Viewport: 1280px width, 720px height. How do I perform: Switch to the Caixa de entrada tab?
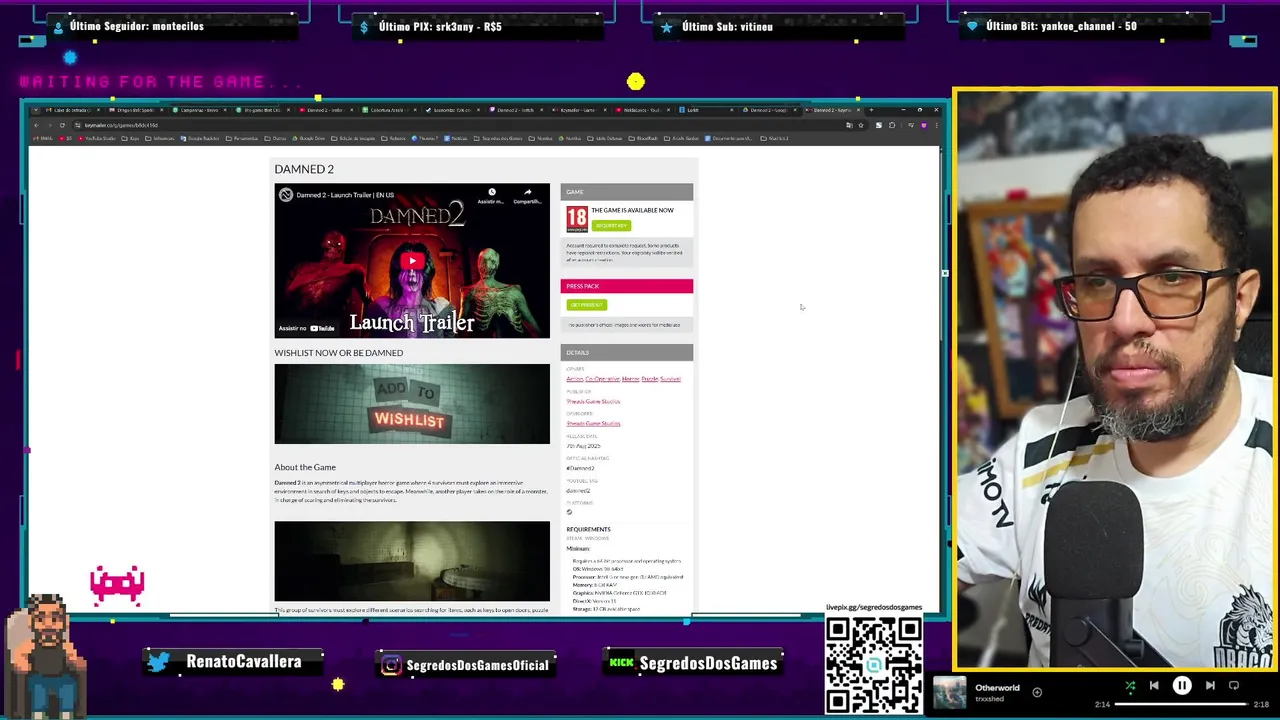pyautogui.click(x=73, y=110)
